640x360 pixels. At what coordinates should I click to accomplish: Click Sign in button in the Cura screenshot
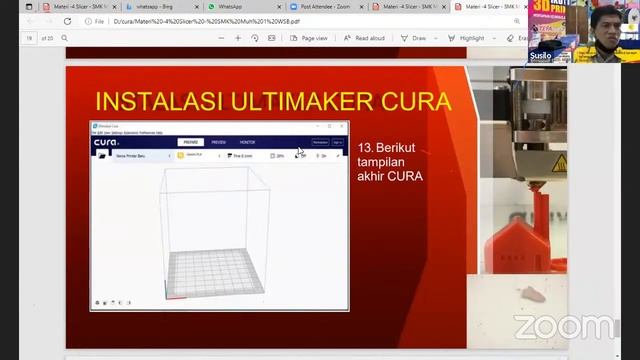point(338,142)
